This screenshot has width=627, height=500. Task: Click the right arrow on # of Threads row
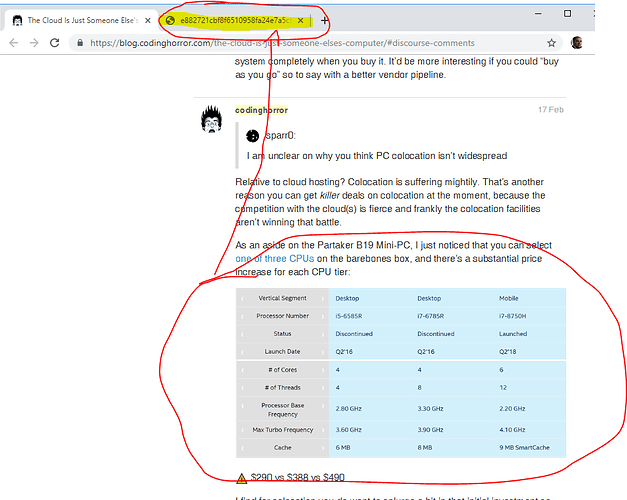pyautogui.click(x=323, y=388)
